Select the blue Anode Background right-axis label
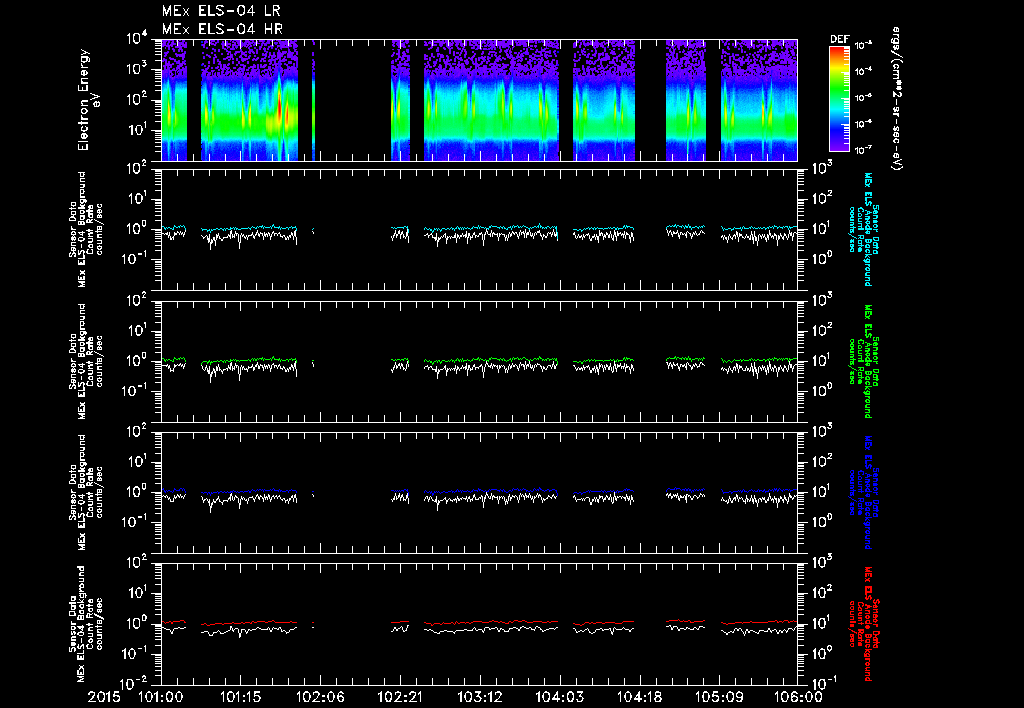This screenshot has width=1024, height=708. tap(864, 492)
